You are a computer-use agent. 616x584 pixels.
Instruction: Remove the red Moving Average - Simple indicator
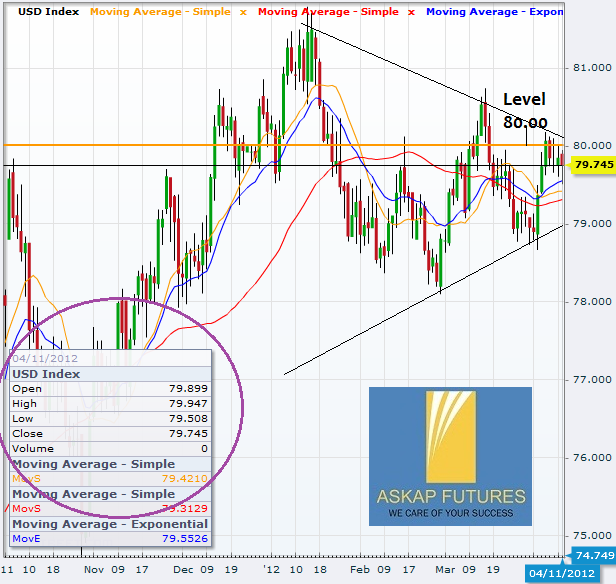pyautogui.click(x=410, y=11)
